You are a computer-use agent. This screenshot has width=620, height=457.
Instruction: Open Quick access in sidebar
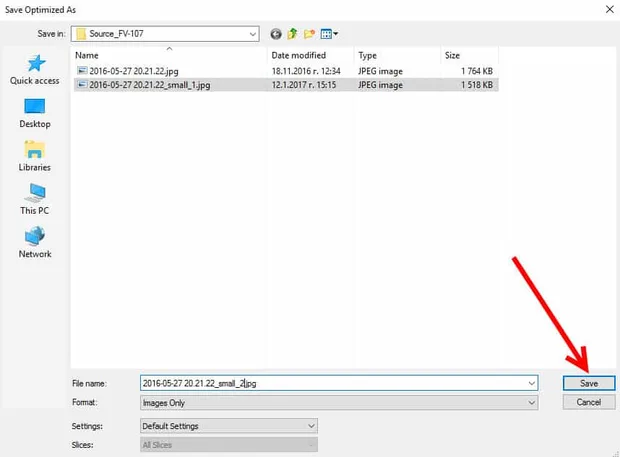tap(35, 70)
